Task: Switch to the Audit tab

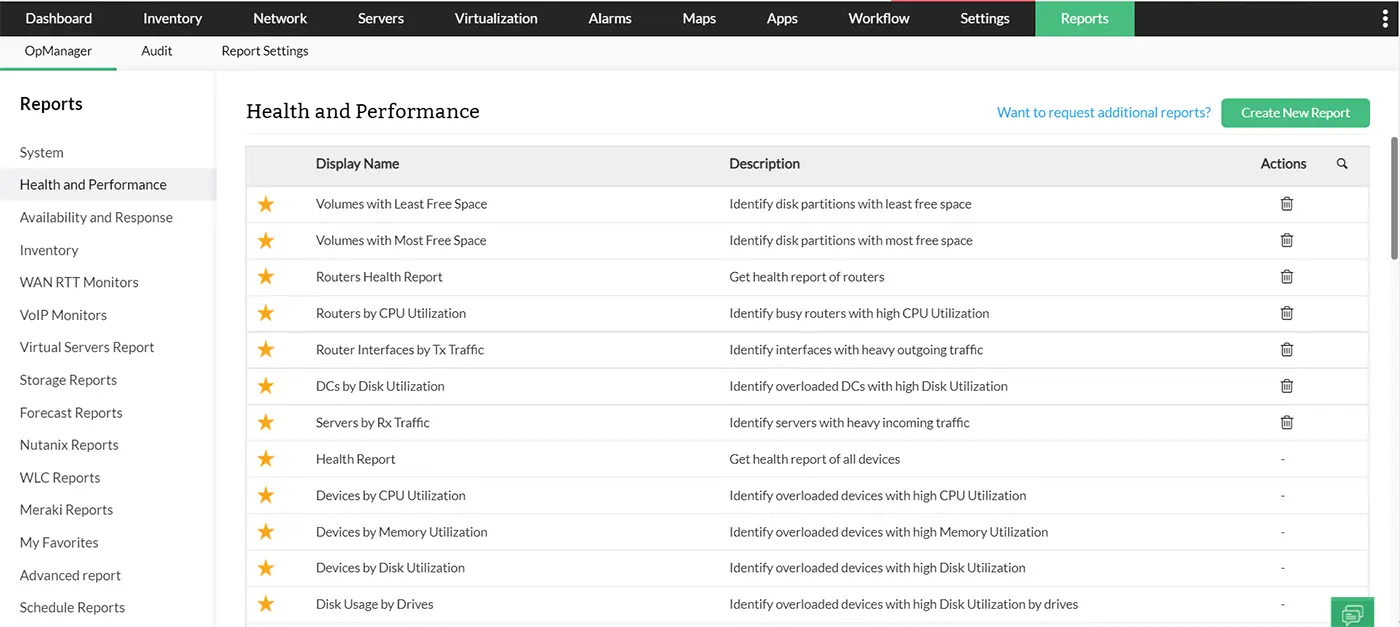Action: coord(156,51)
